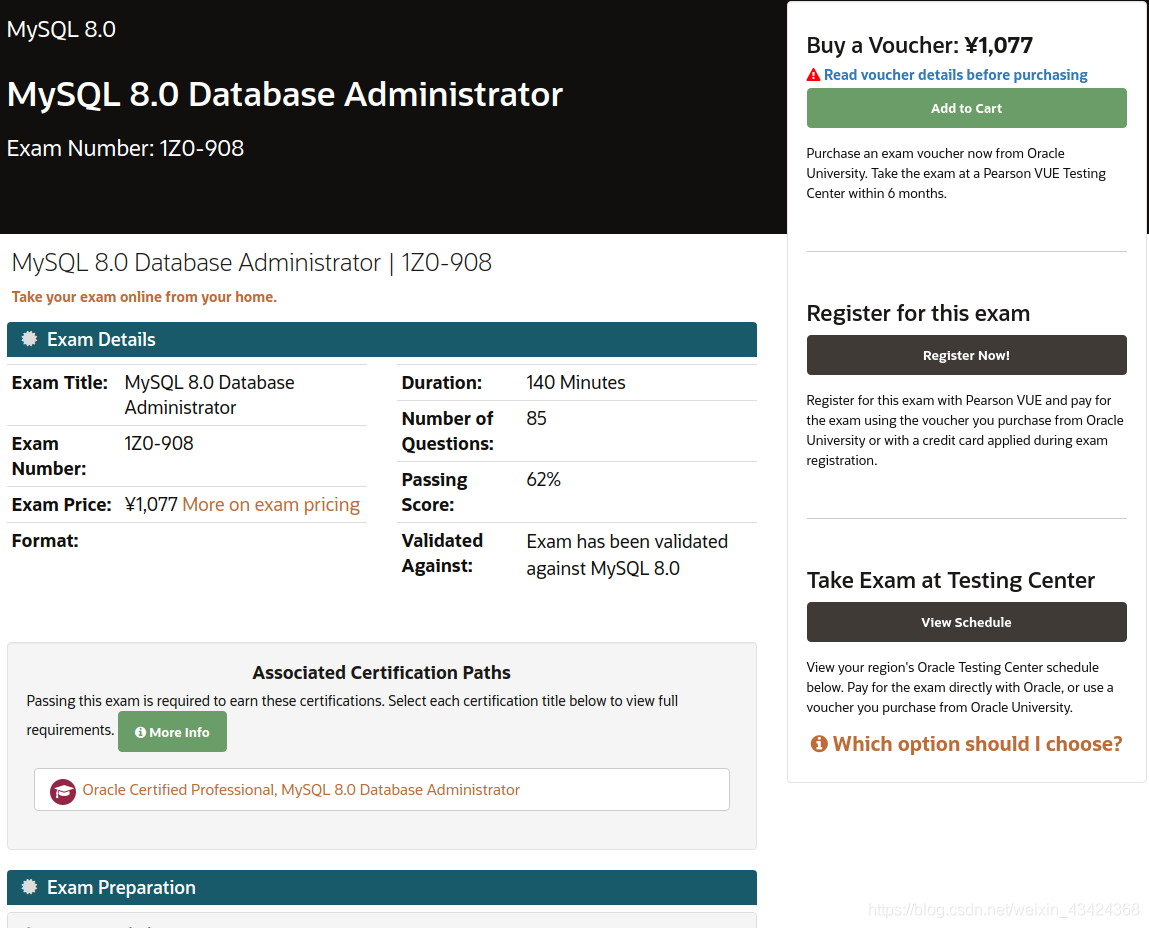Select the Exam Details section gear icon
The width and height of the screenshot is (1149, 928).
(27, 339)
